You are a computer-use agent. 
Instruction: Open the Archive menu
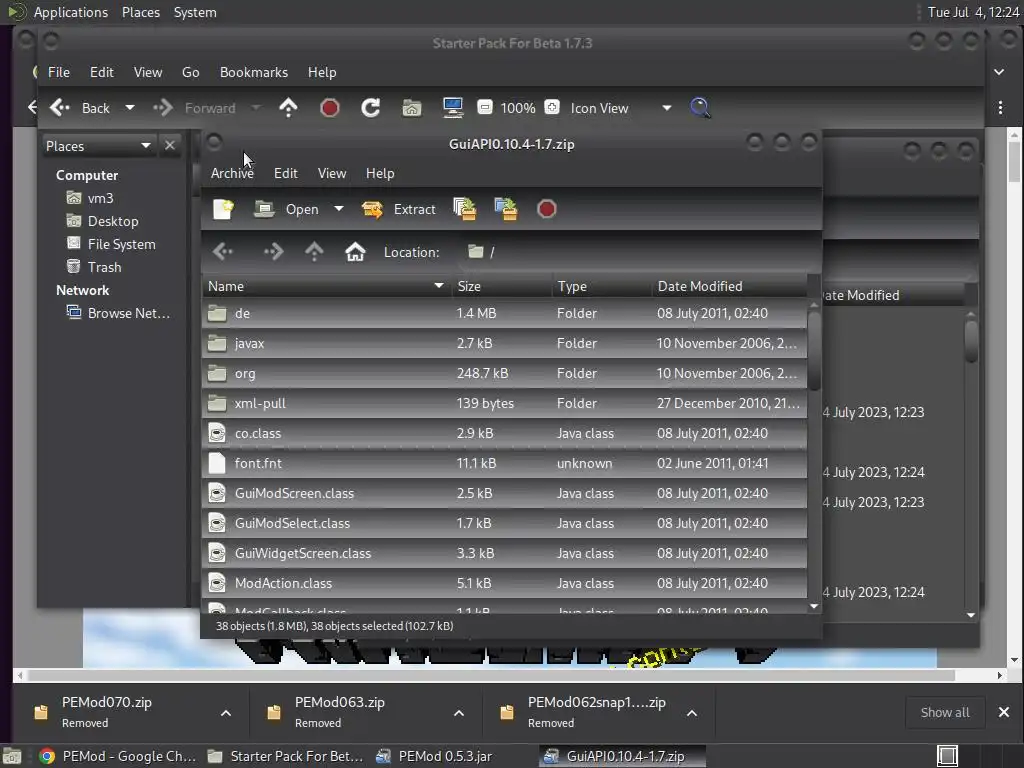tap(232, 173)
